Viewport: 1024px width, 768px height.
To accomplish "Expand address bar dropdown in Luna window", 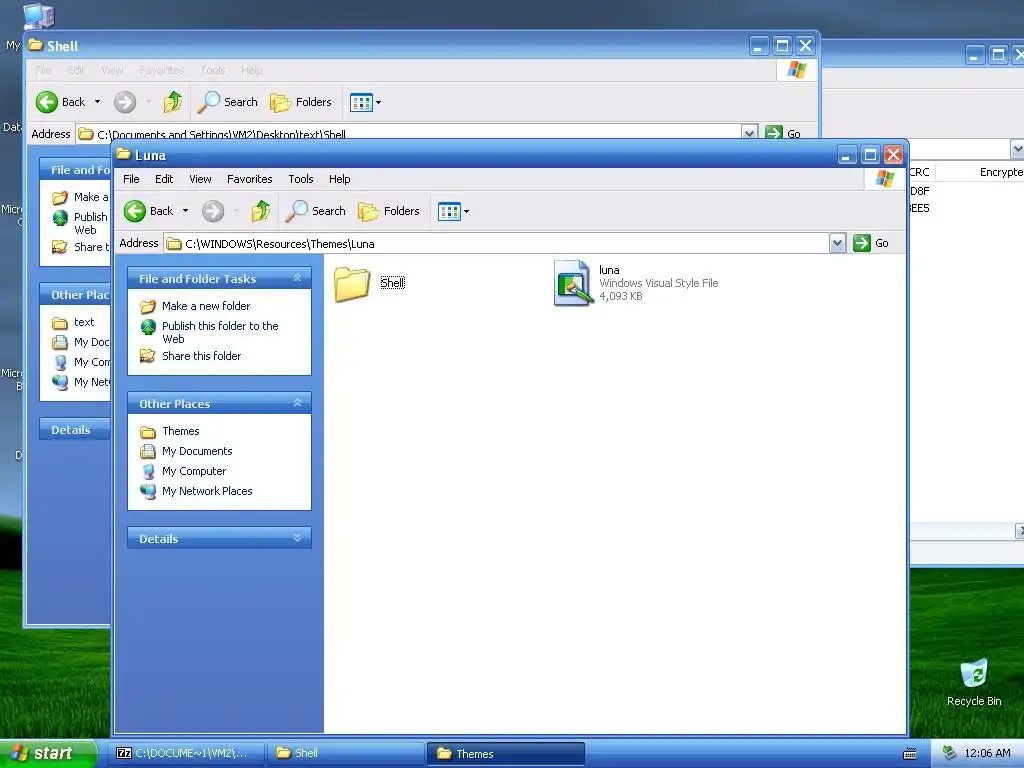I will [x=837, y=243].
